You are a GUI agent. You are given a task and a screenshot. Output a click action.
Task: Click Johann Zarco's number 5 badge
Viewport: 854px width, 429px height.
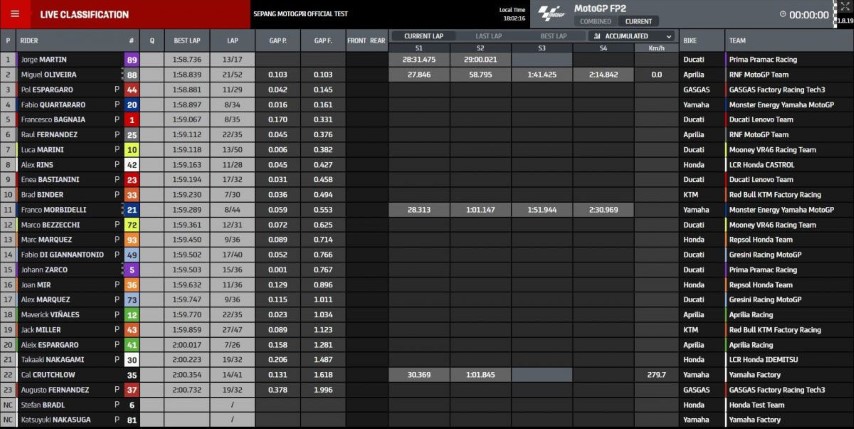(x=131, y=269)
